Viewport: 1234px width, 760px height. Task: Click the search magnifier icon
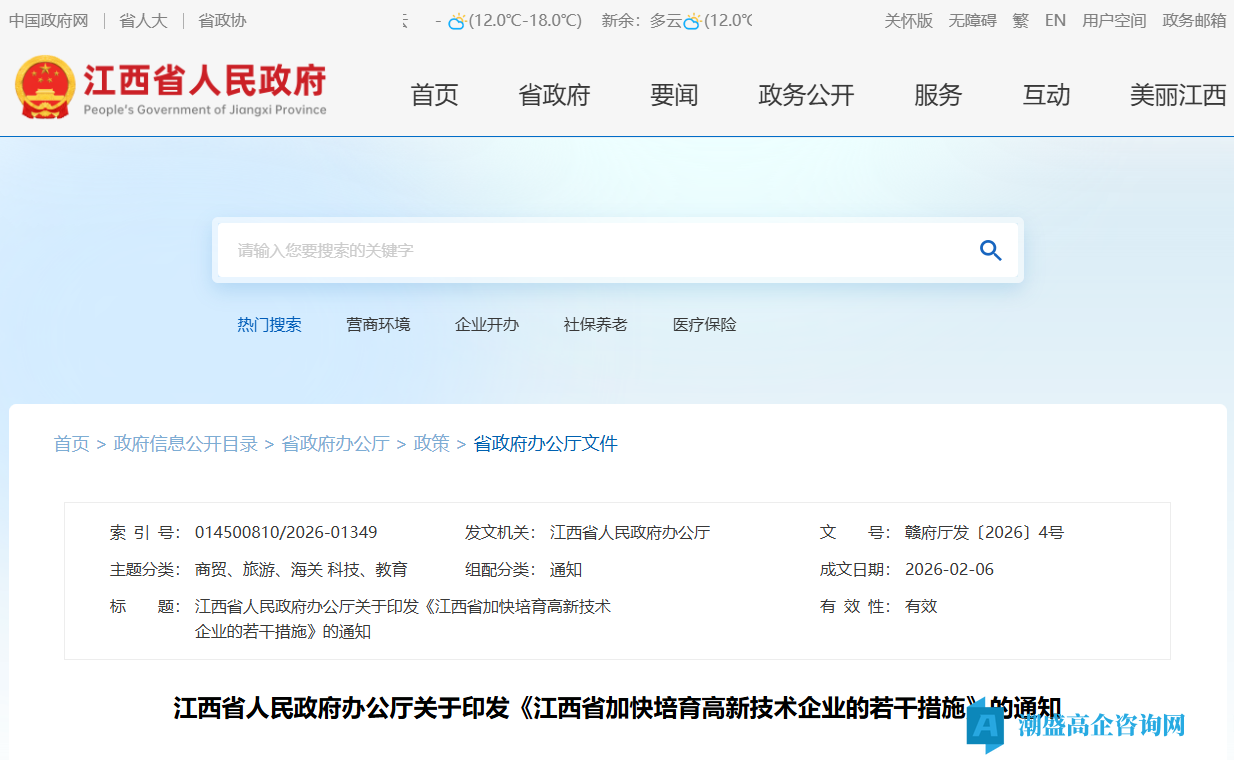pyautogui.click(x=990, y=250)
